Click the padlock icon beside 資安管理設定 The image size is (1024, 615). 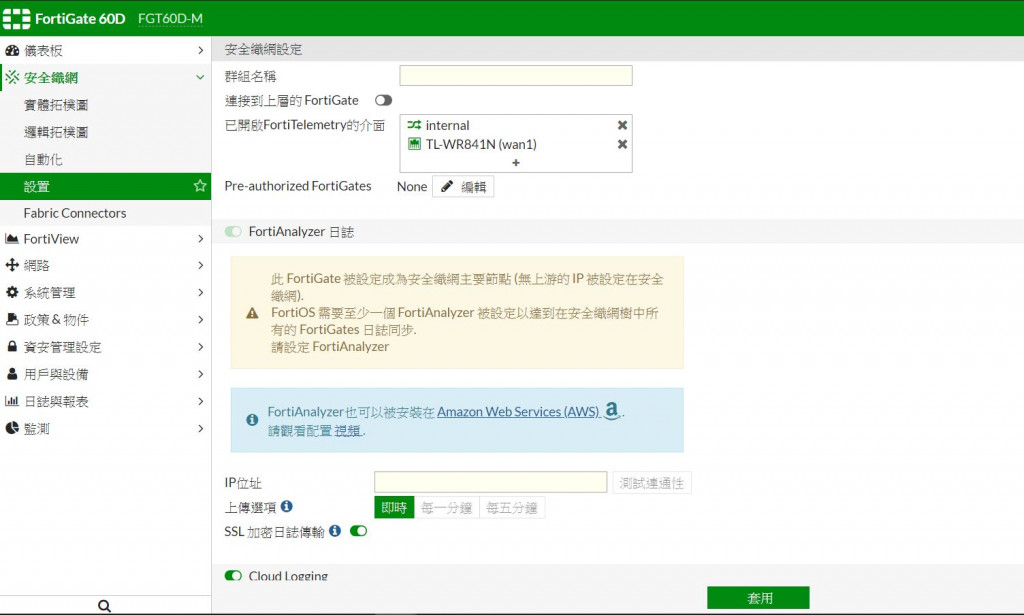(12, 347)
